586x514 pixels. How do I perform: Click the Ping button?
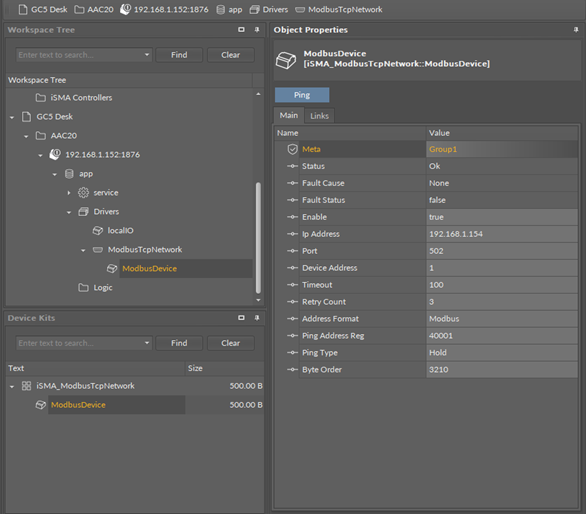point(302,95)
